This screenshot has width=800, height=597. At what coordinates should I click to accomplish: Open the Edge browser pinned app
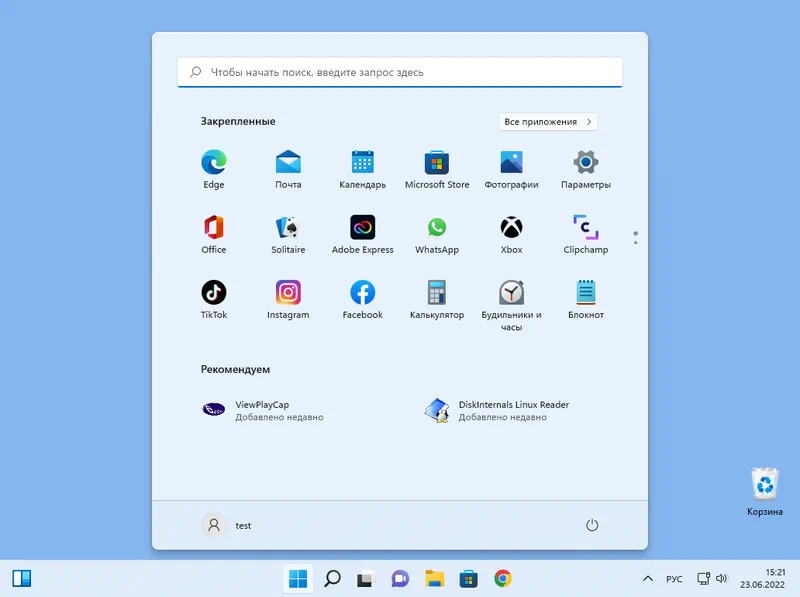tap(214, 169)
